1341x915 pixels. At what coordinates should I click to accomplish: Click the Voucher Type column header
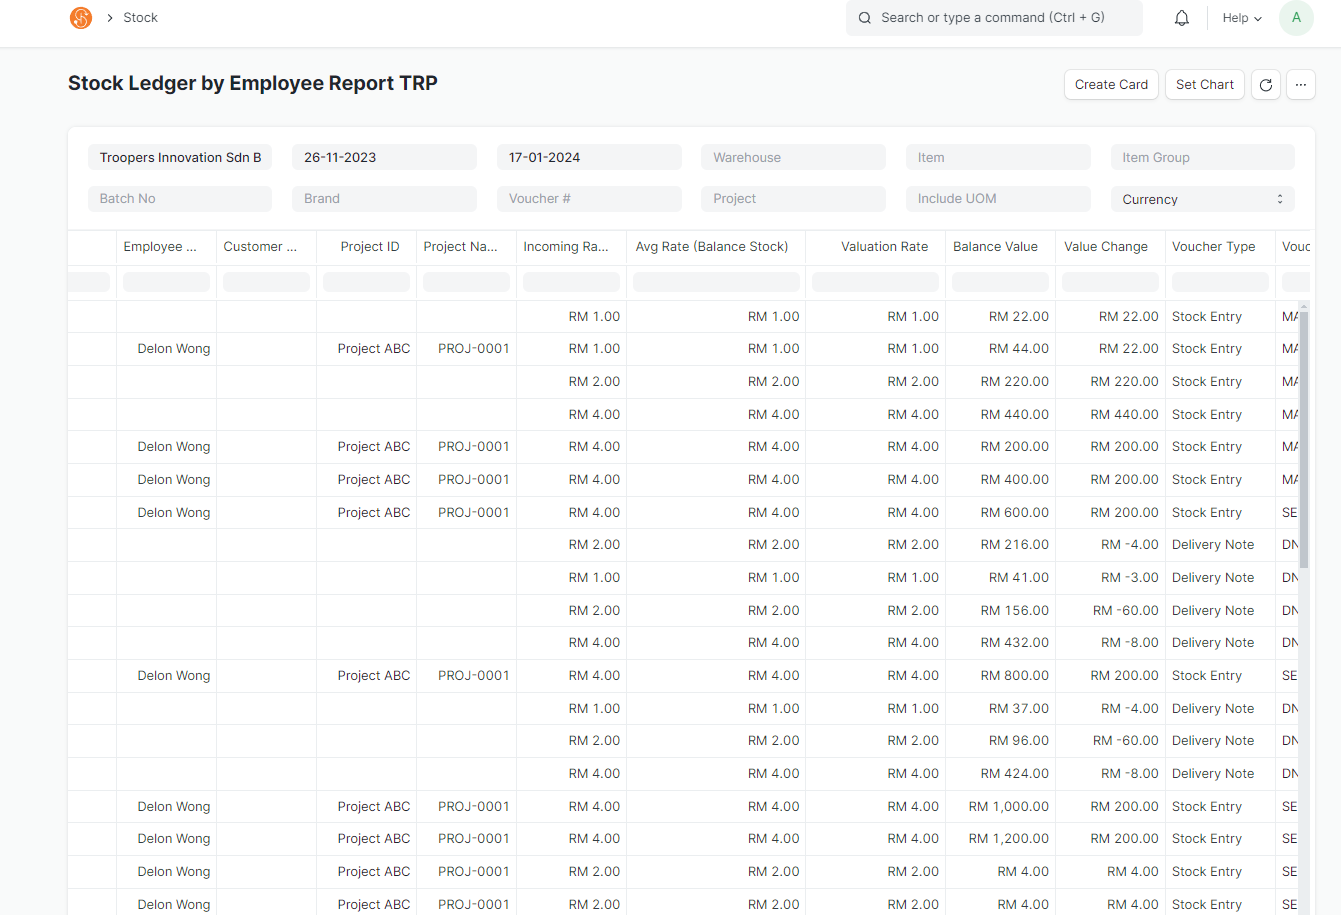[x=1213, y=247]
